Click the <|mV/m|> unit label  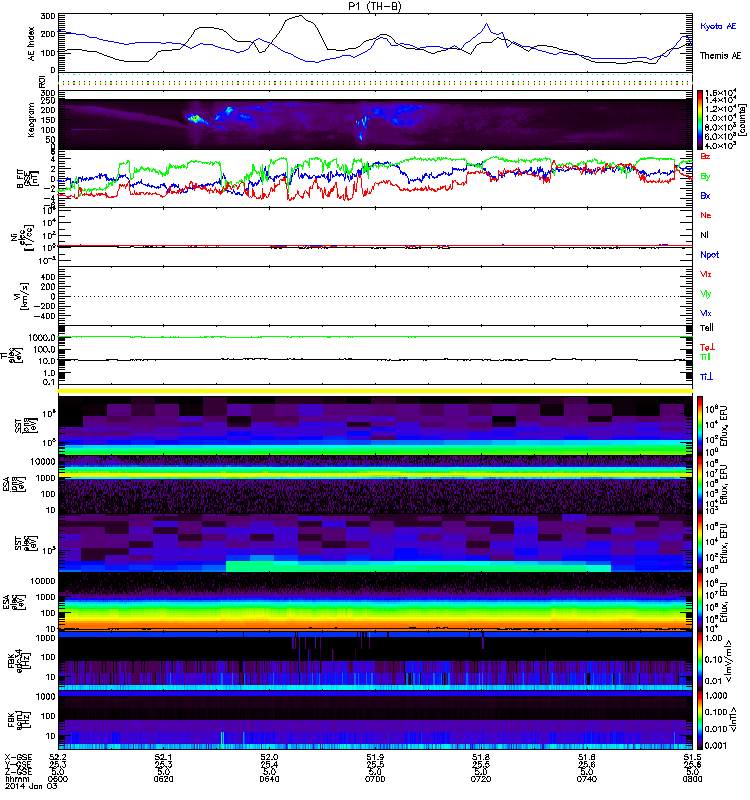click(729, 662)
